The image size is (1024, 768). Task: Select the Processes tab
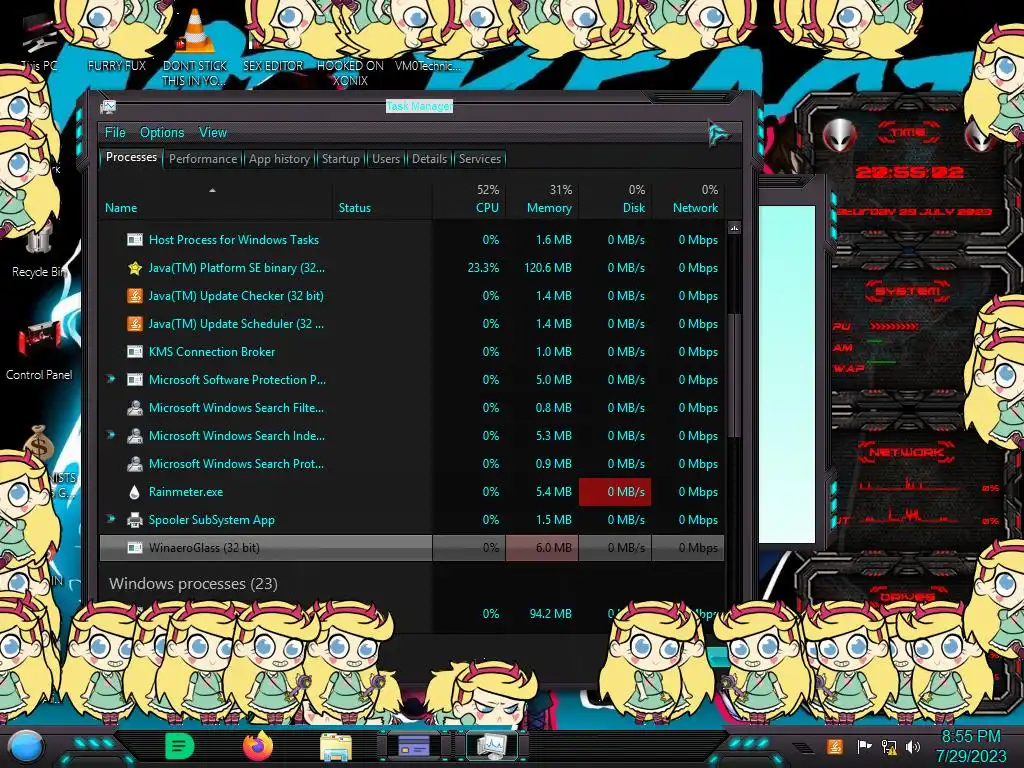click(131, 157)
